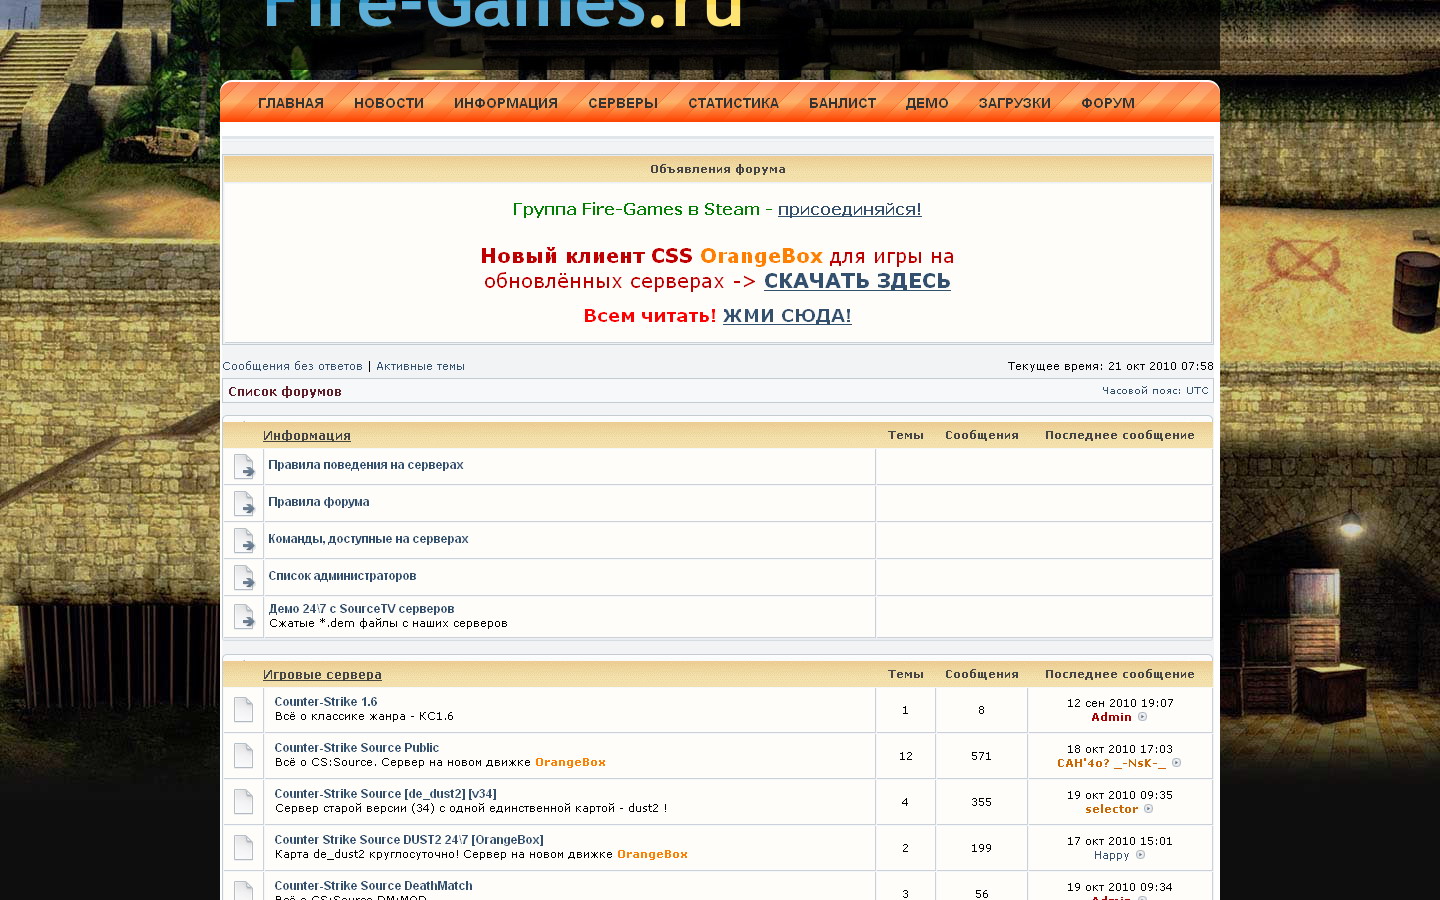Click forum icon beside Правила форума
The width and height of the screenshot is (1440, 900).
coord(244,503)
